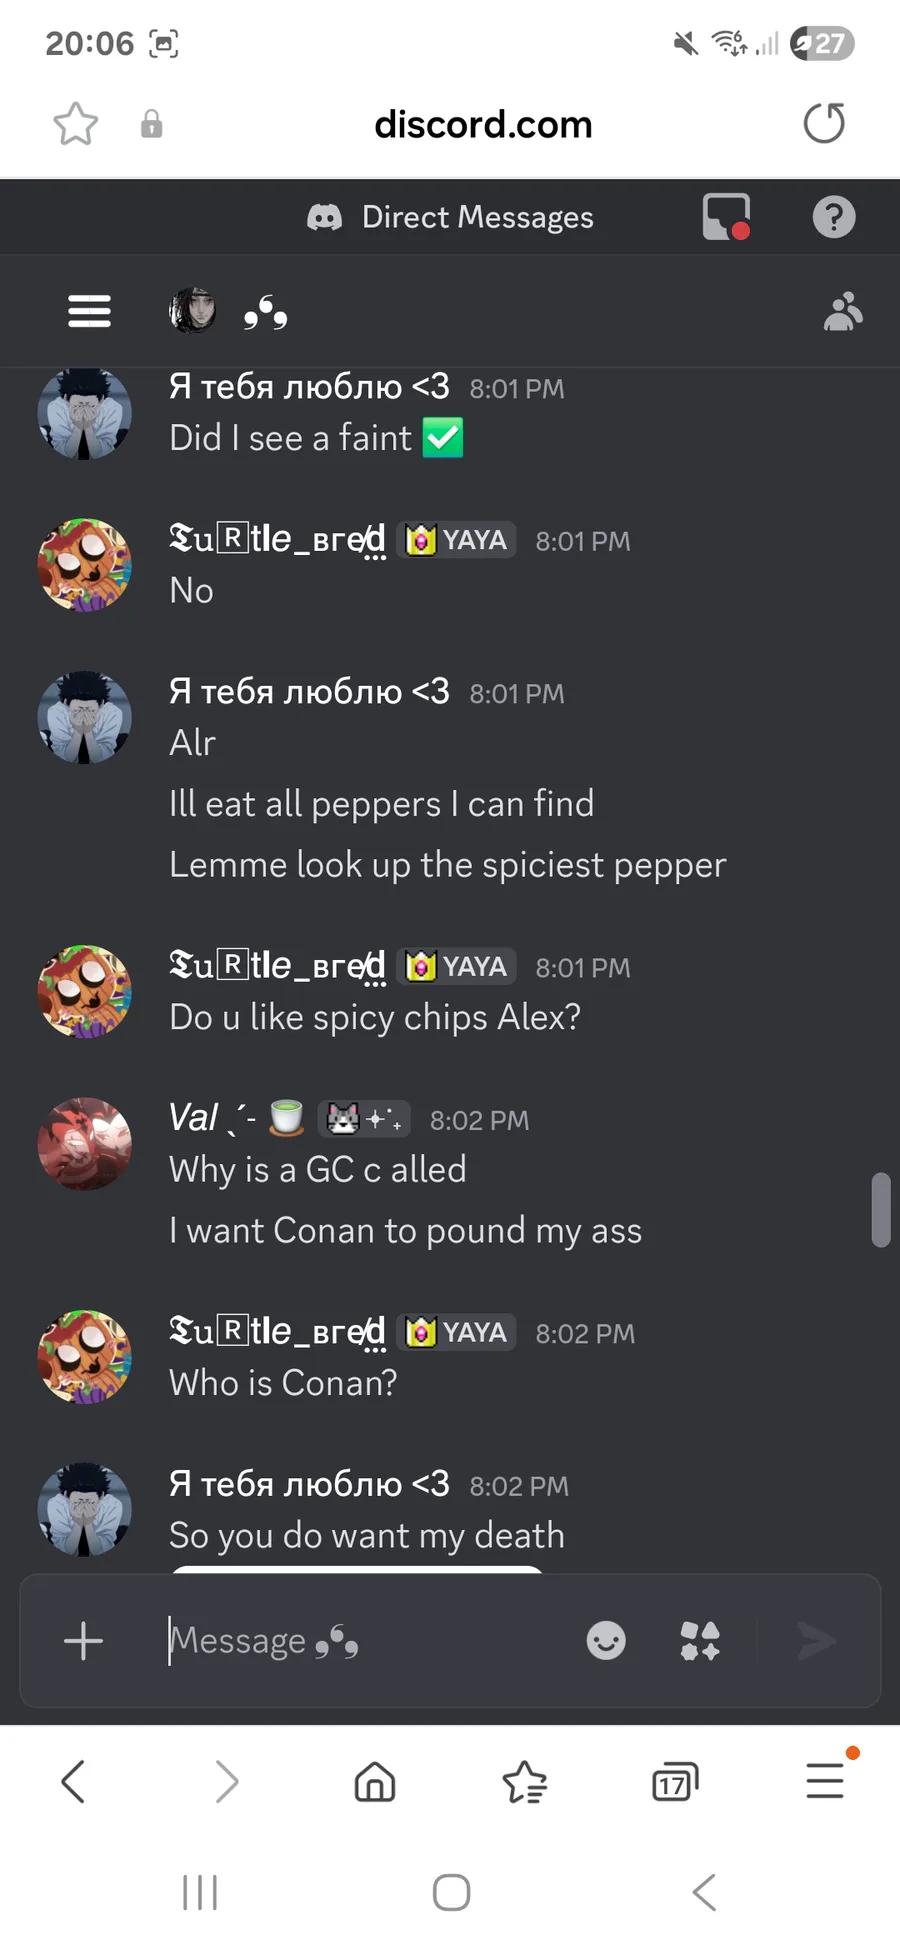Click the discord.com address bar
Screen dimensions: 900x1950
(483, 124)
